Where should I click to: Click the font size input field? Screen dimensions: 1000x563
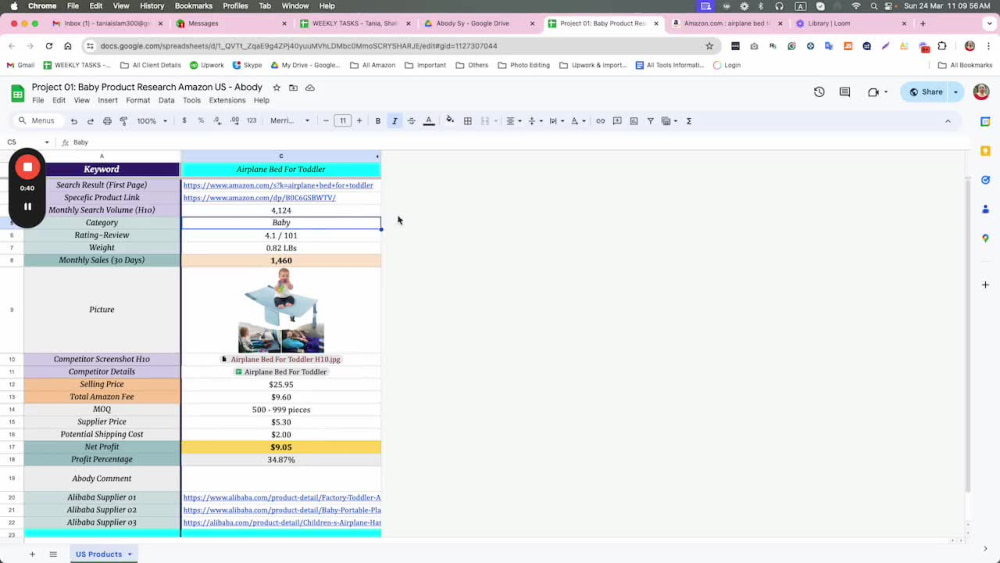click(342, 121)
